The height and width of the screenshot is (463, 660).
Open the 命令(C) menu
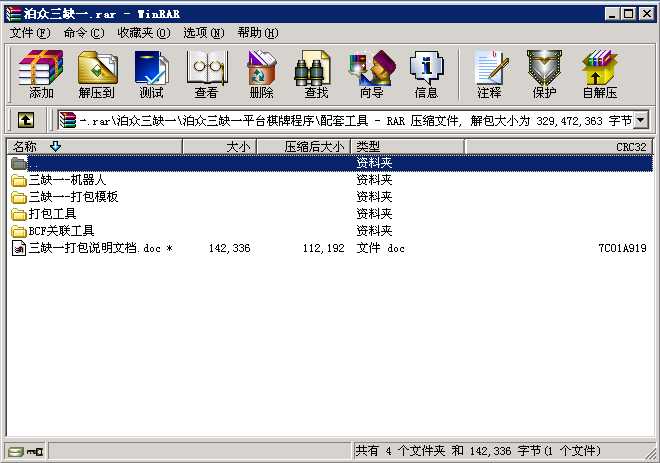(84, 33)
